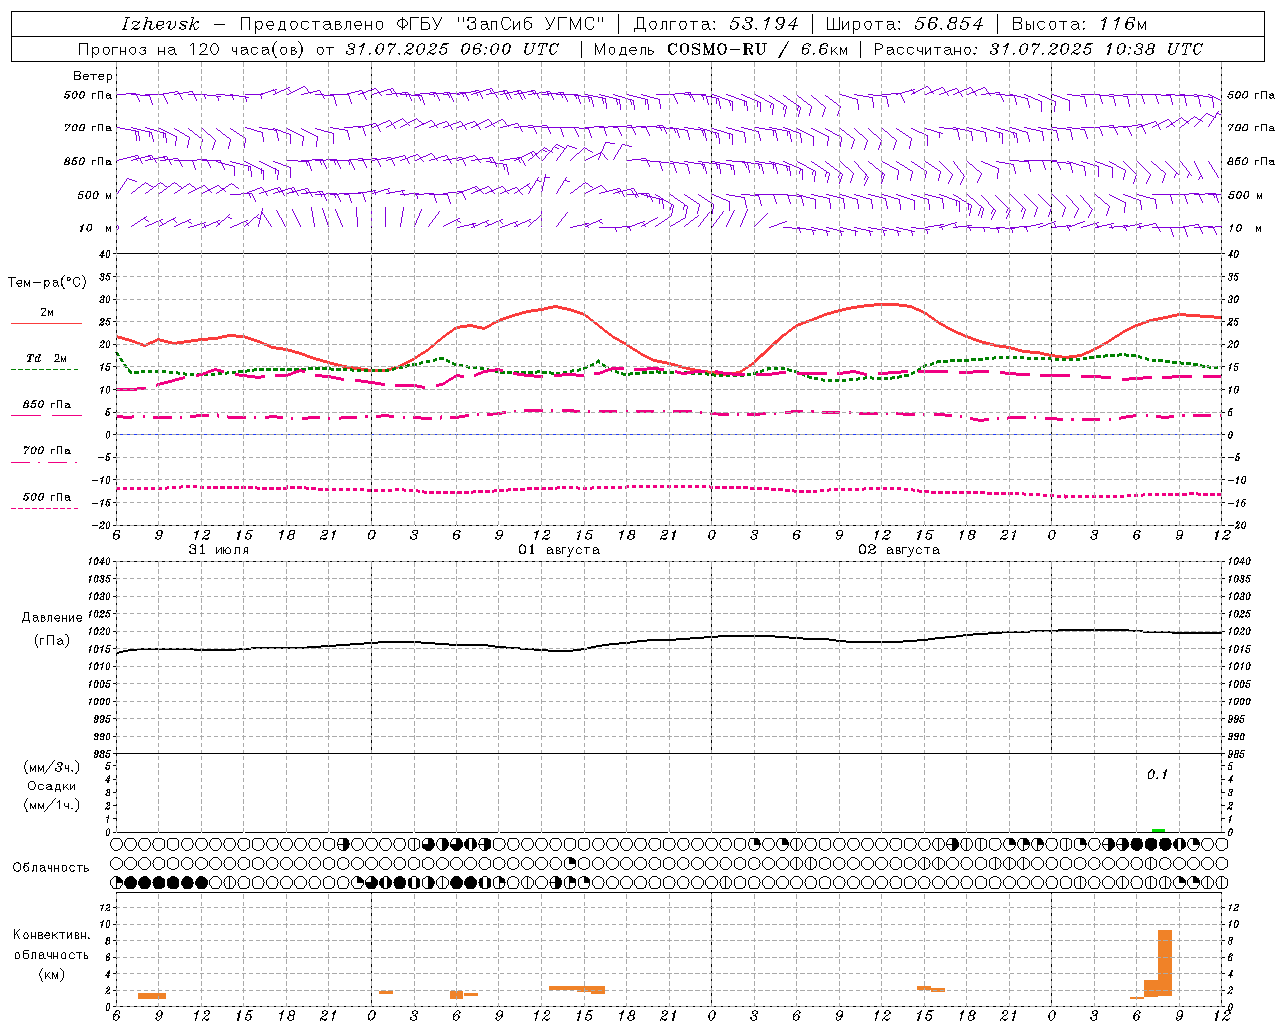Click the 'Осадки' precipitation label
1280x1024 pixels.
pyautogui.click(x=52, y=786)
